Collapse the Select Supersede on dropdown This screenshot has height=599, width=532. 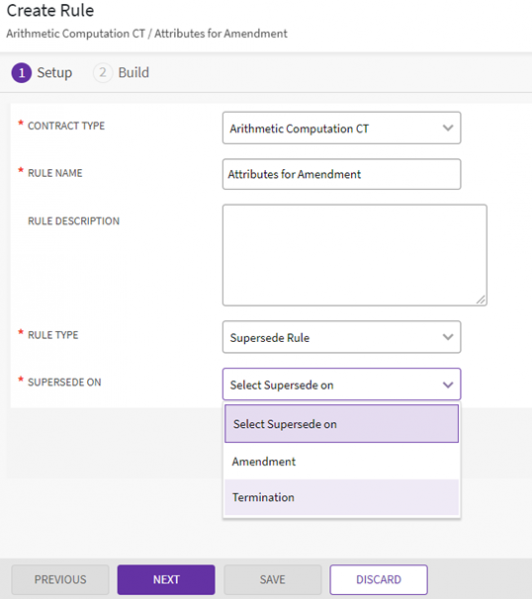[341, 384]
